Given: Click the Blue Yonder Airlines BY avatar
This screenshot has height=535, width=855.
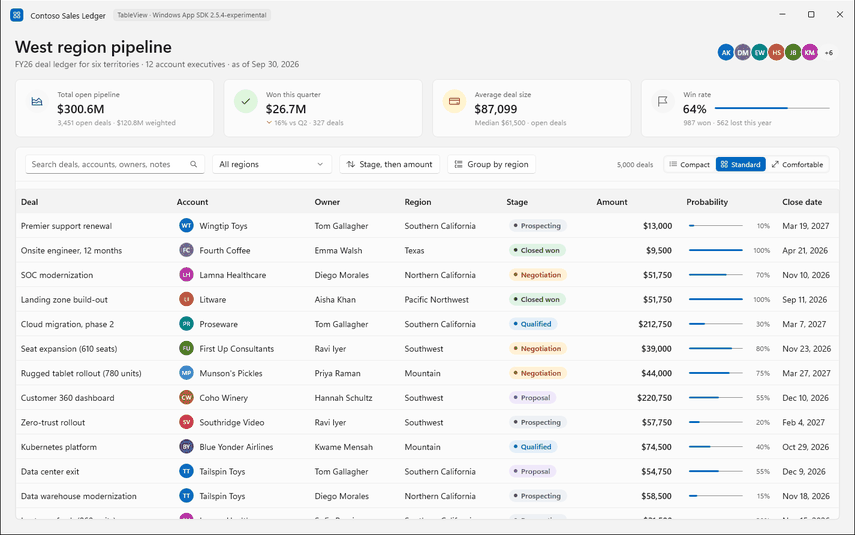Looking at the screenshot, I should (186, 447).
